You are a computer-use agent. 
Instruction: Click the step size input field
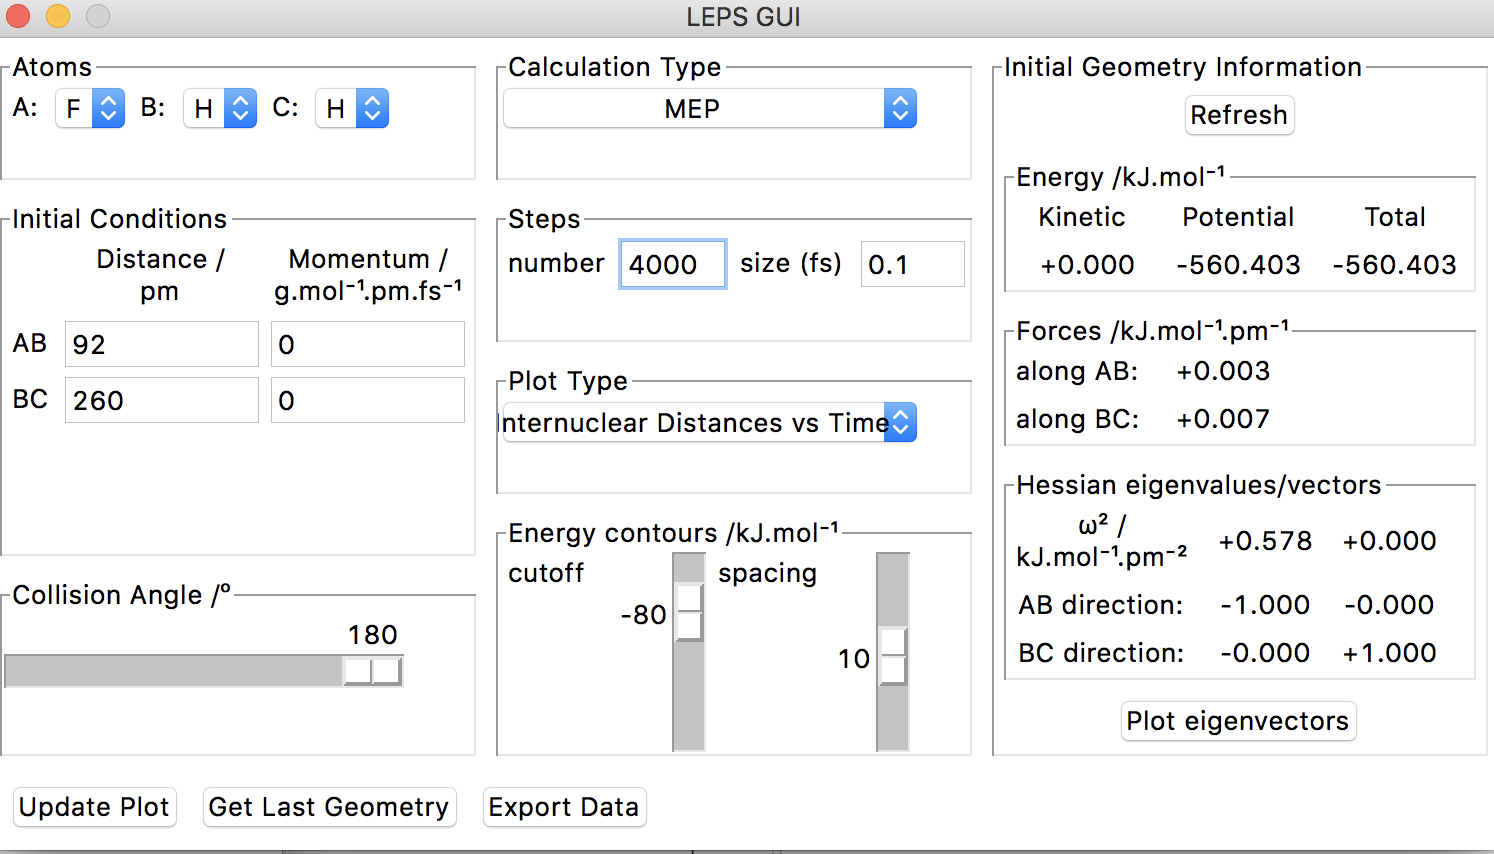pos(912,264)
